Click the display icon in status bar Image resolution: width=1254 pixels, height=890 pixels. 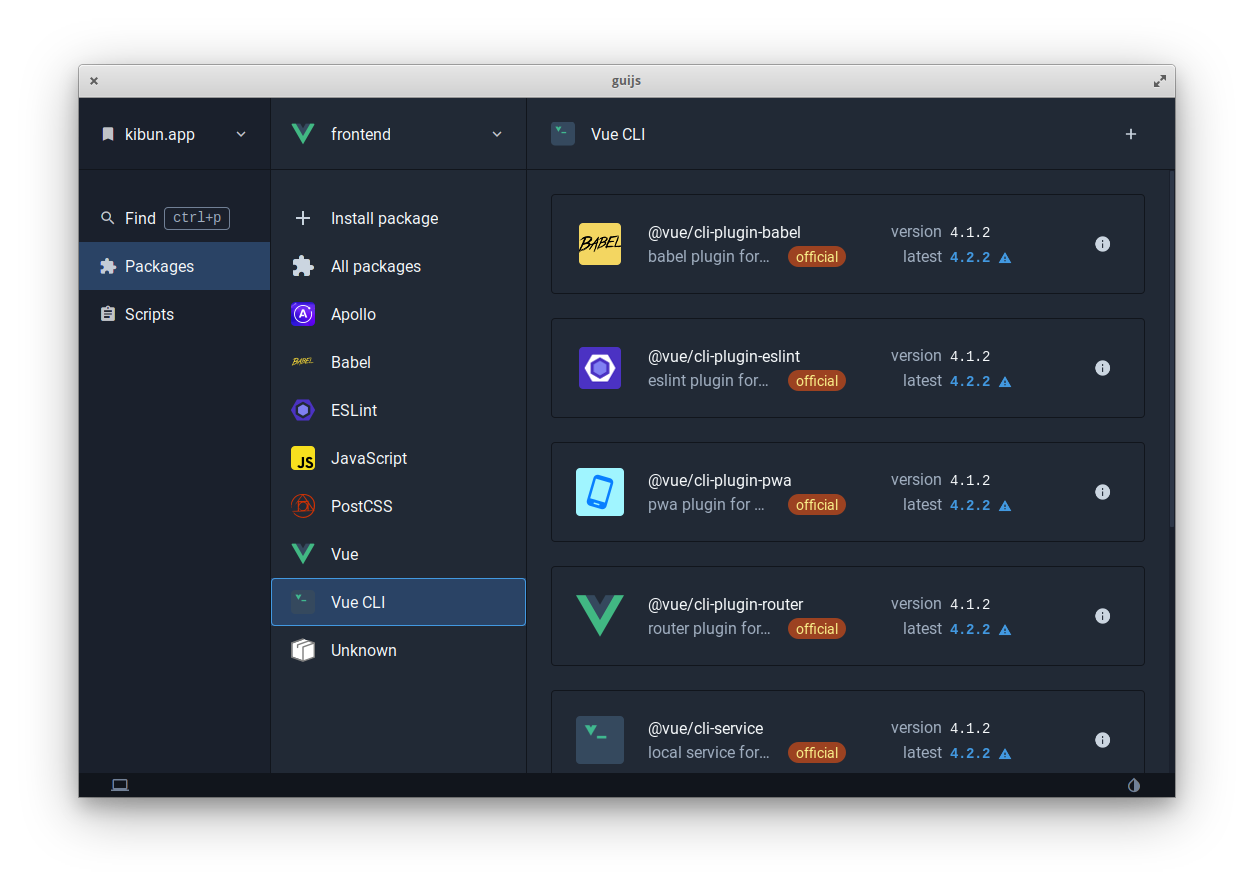click(x=119, y=785)
